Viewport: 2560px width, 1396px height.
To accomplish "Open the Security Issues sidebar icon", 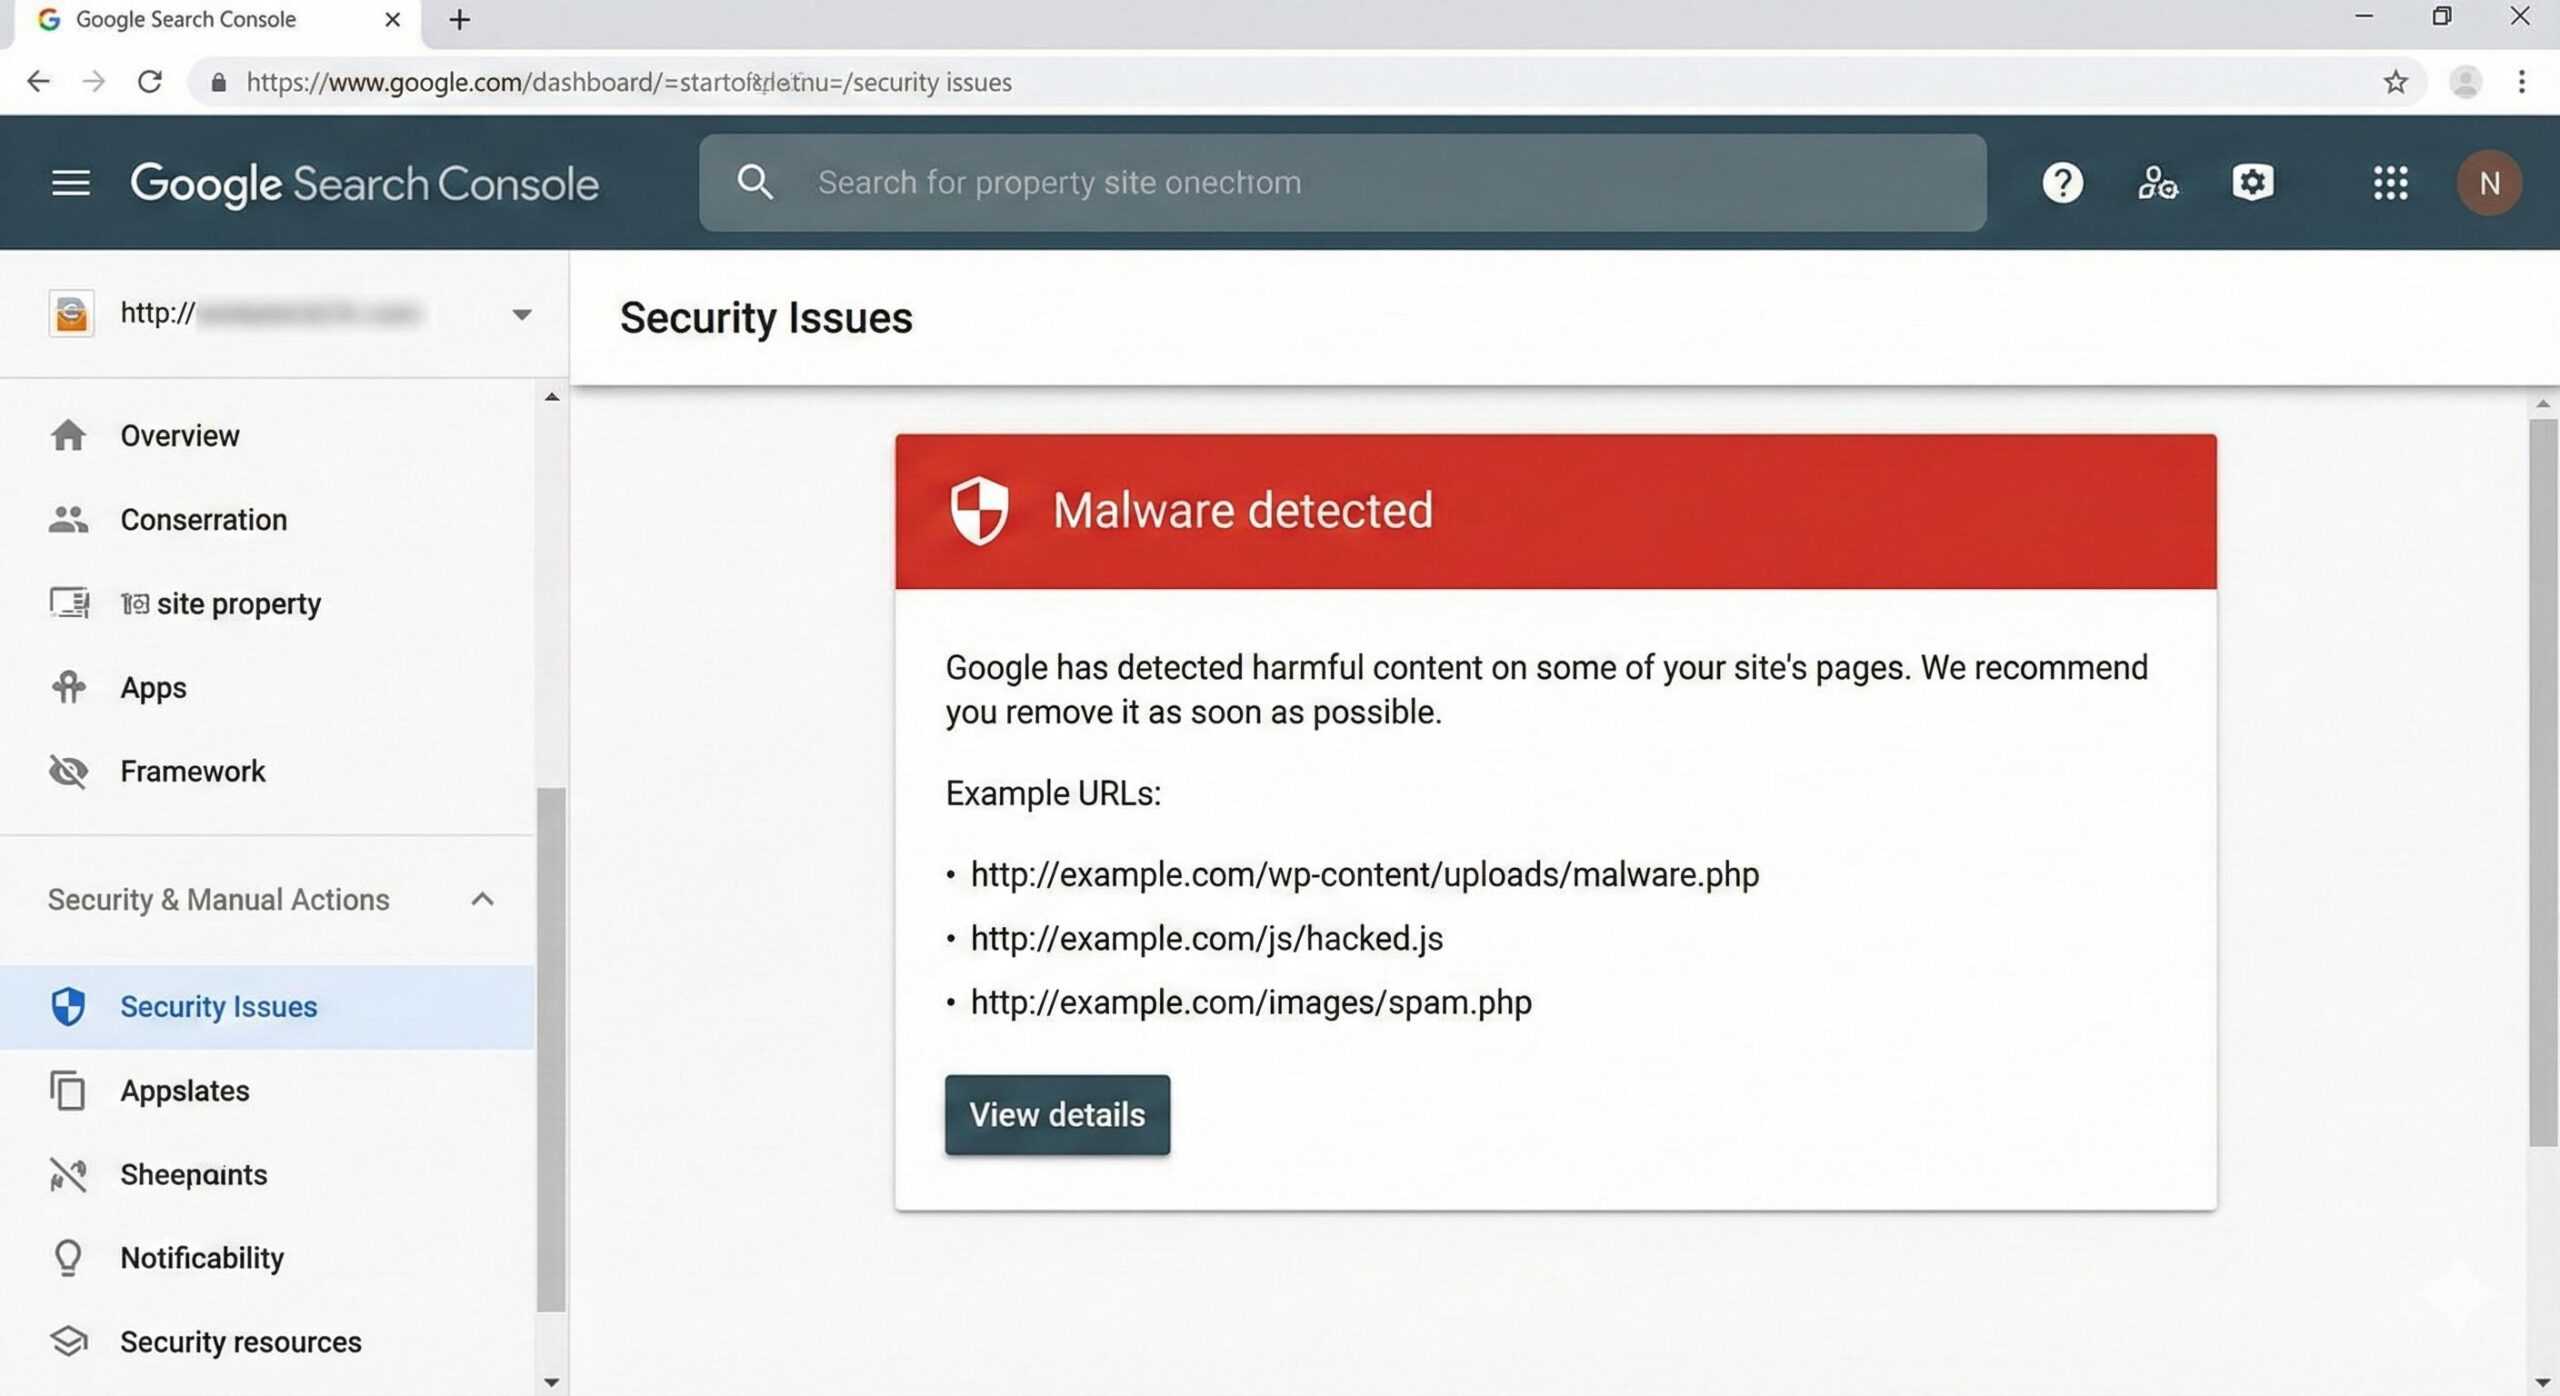I will [68, 1007].
